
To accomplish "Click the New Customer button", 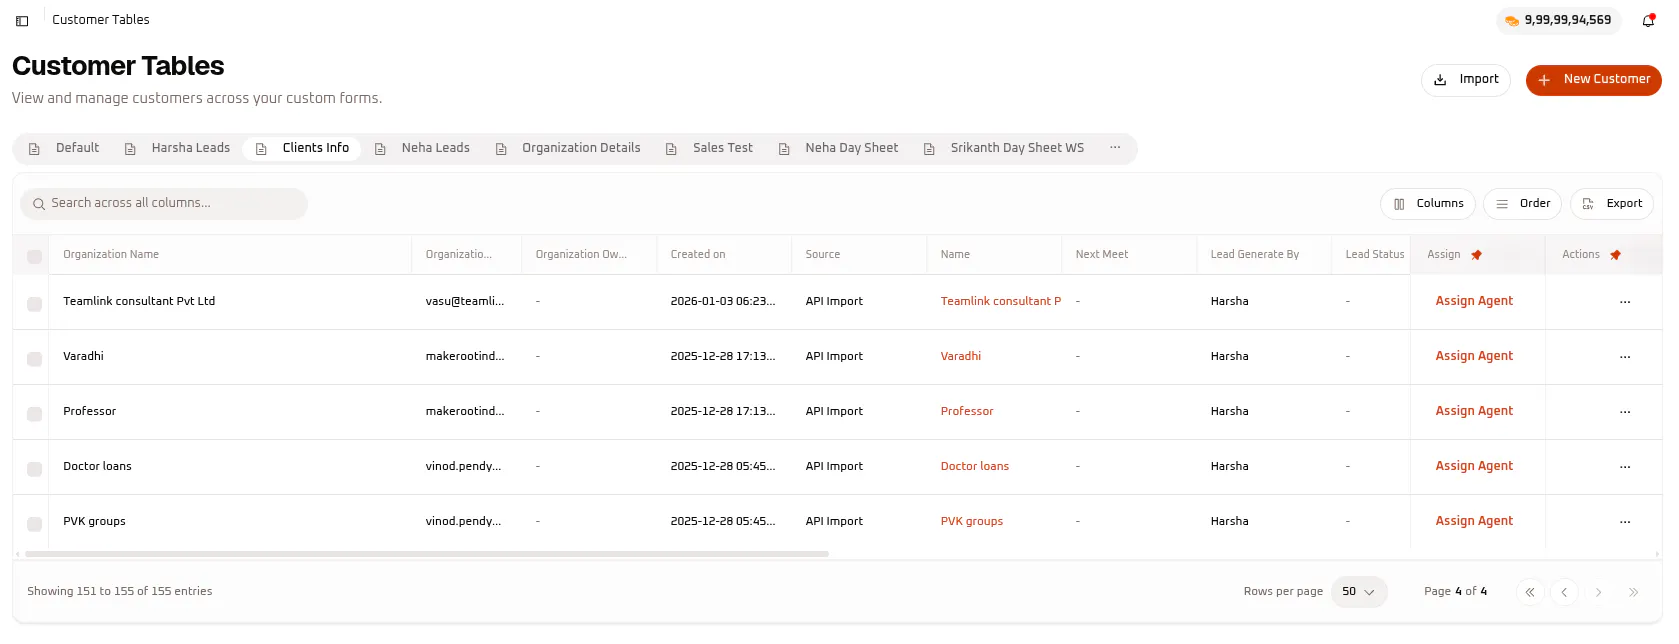I will [x=1594, y=80].
